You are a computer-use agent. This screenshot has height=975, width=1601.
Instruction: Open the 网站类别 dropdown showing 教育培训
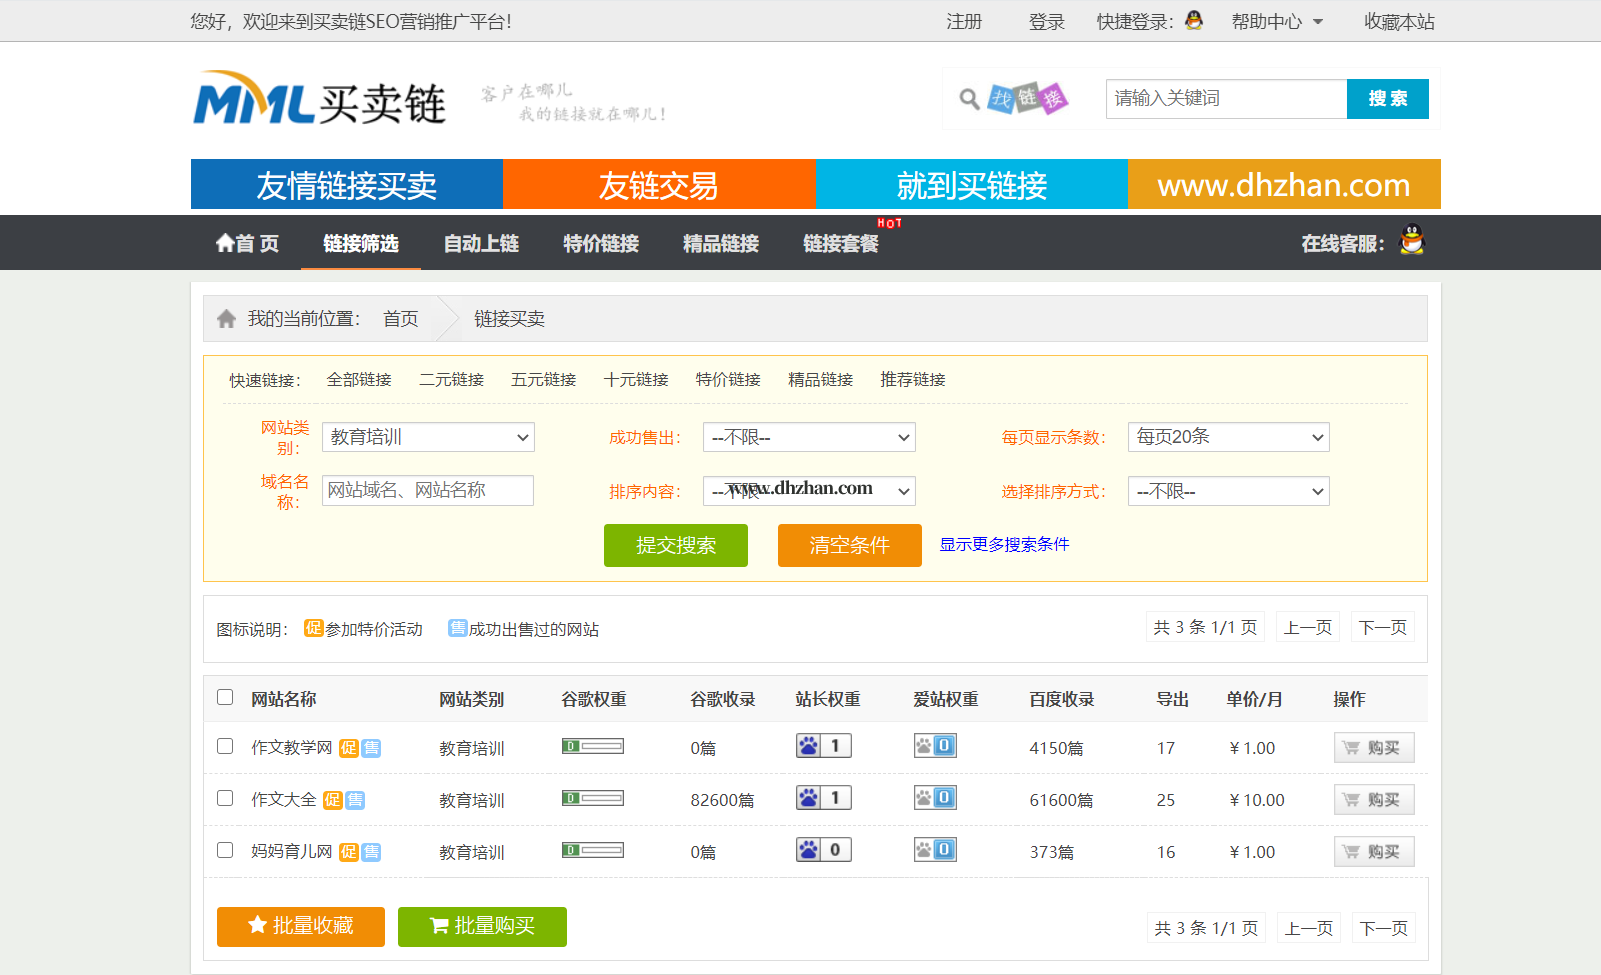click(x=428, y=437)
